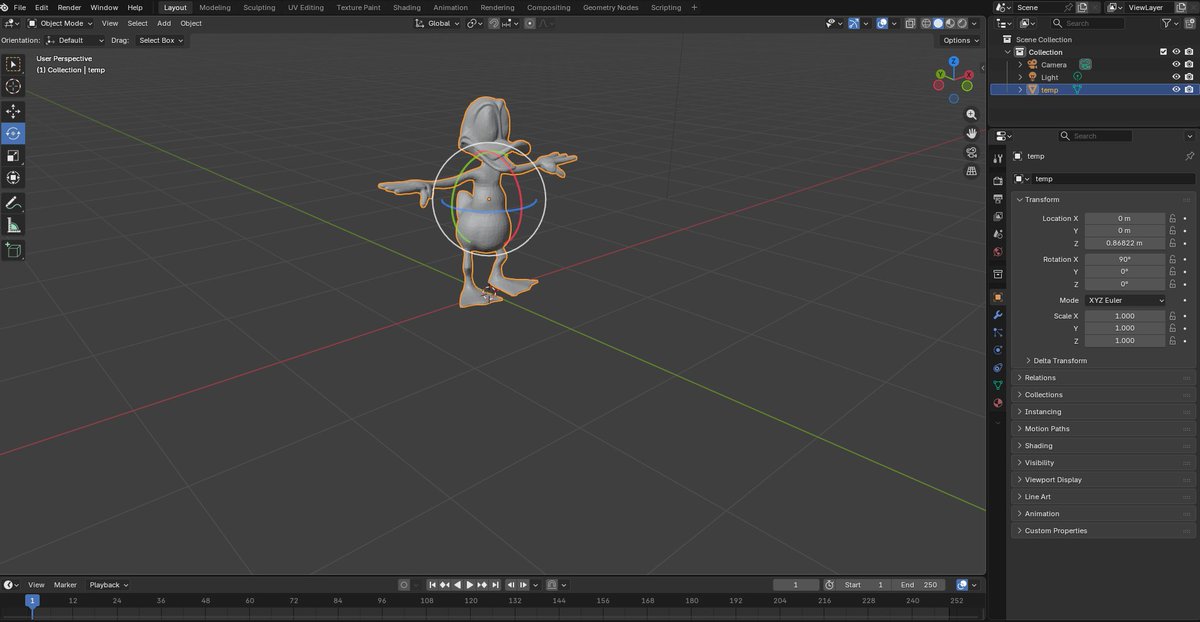
Task: Switch to Material Preview shading
Action: click(x=950, y=23)
